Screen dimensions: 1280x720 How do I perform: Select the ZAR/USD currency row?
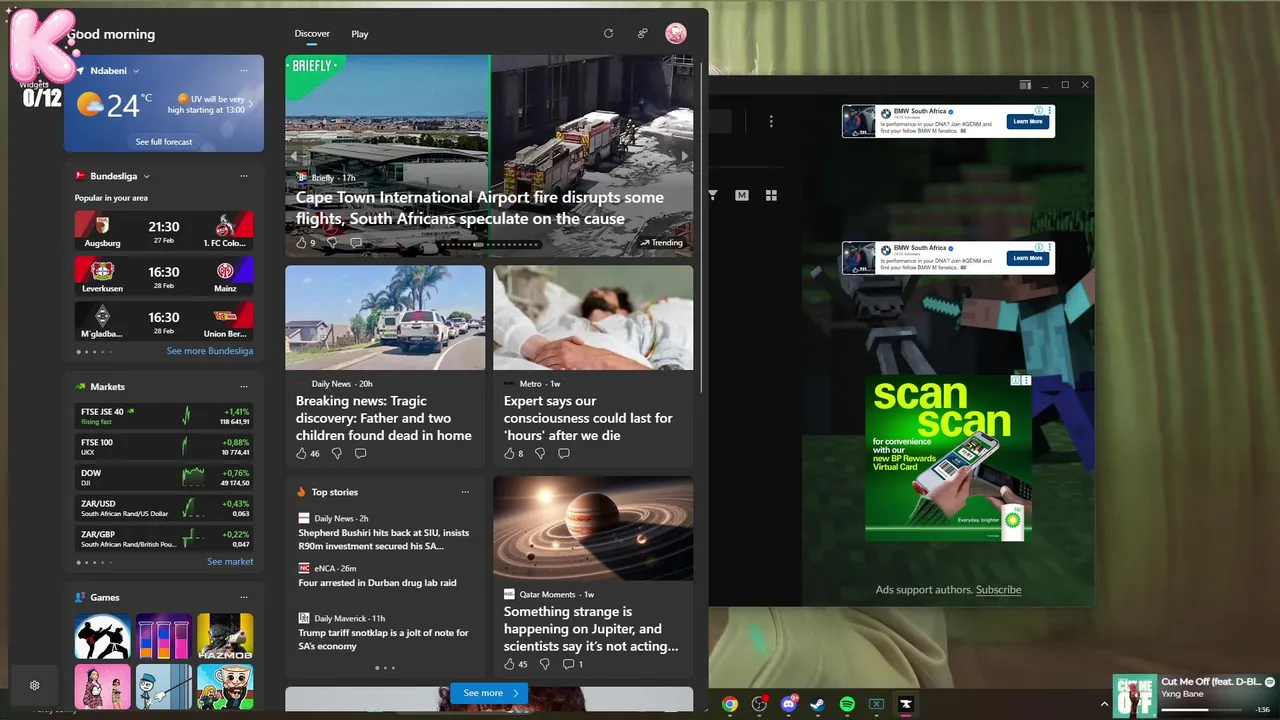click(x=164, y=508)
